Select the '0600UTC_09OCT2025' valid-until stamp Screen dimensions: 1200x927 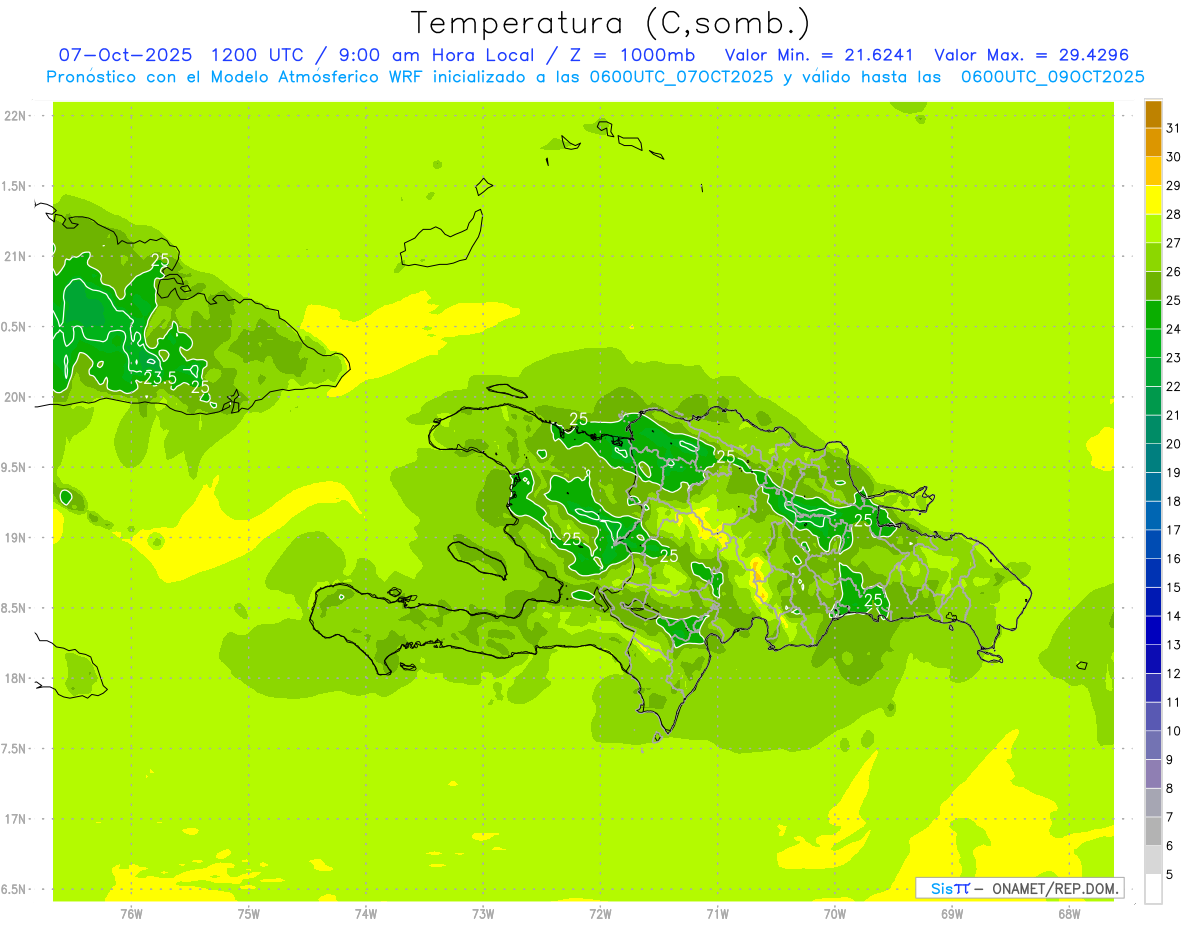coord(1053,77)
